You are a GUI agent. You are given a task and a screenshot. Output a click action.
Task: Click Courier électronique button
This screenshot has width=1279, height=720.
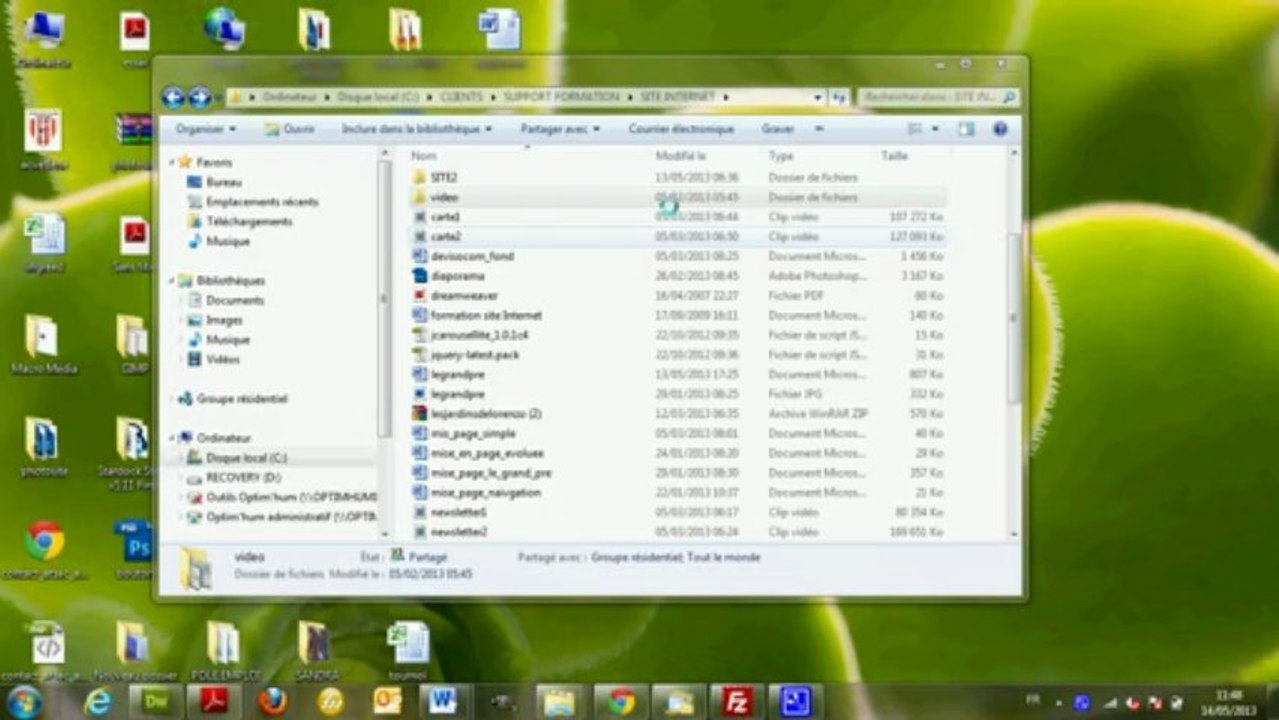click(x=681, y=129)
